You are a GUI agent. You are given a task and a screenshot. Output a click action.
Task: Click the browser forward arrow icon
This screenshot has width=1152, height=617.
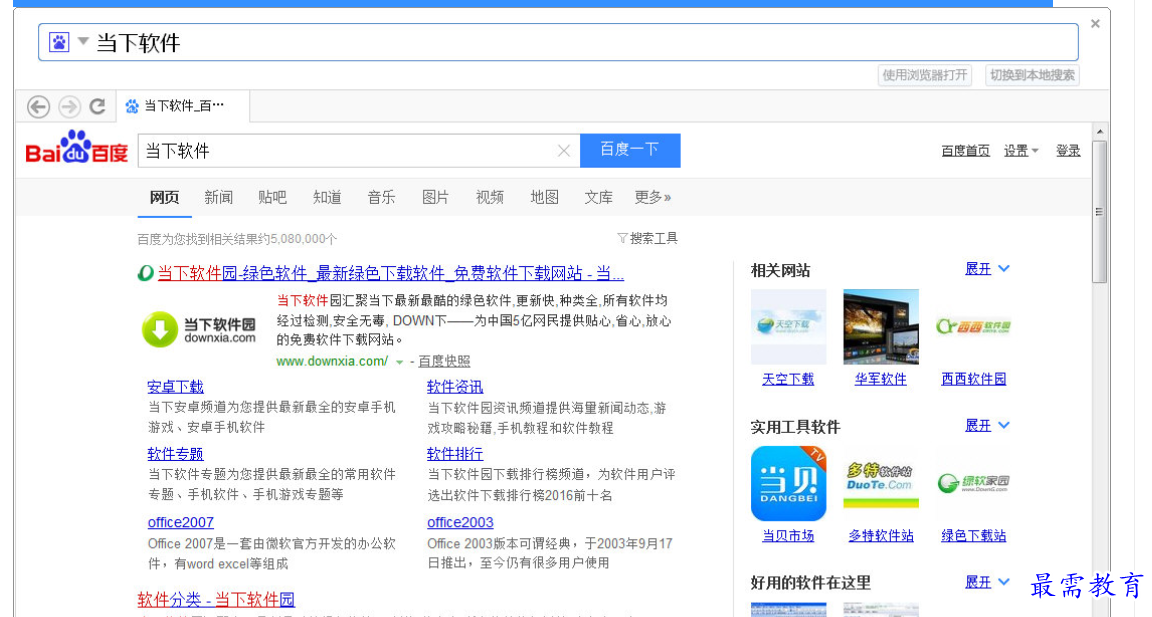pos(68,107)
